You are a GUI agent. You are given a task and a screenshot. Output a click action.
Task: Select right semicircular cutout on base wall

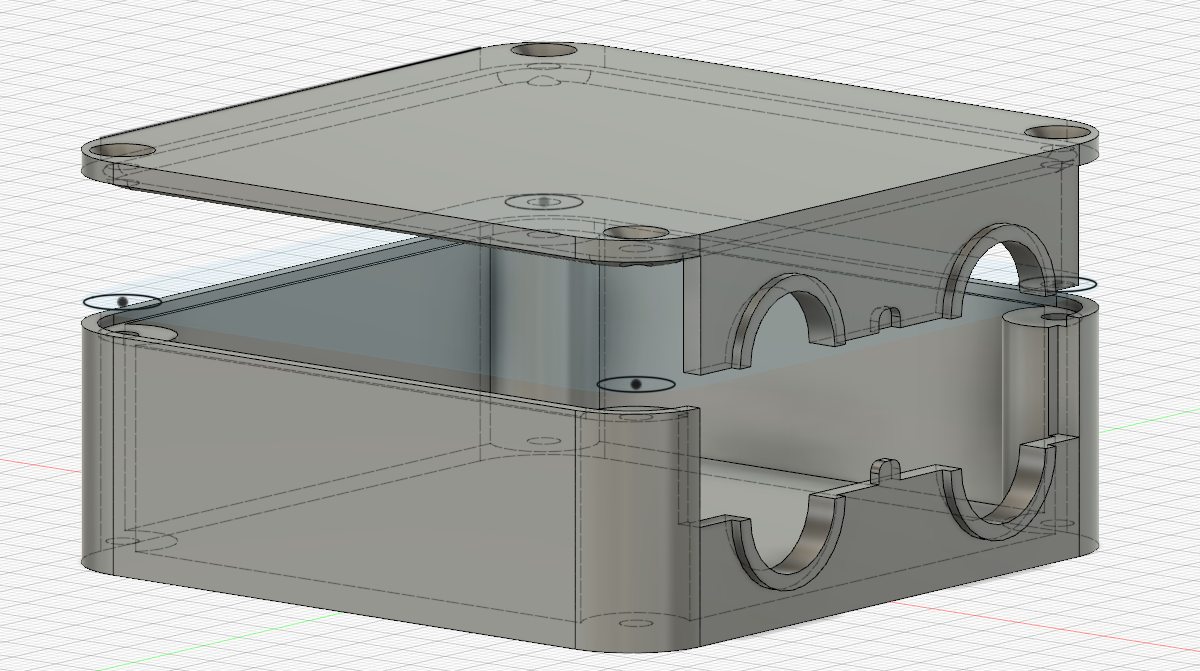(x=998, y=493)
